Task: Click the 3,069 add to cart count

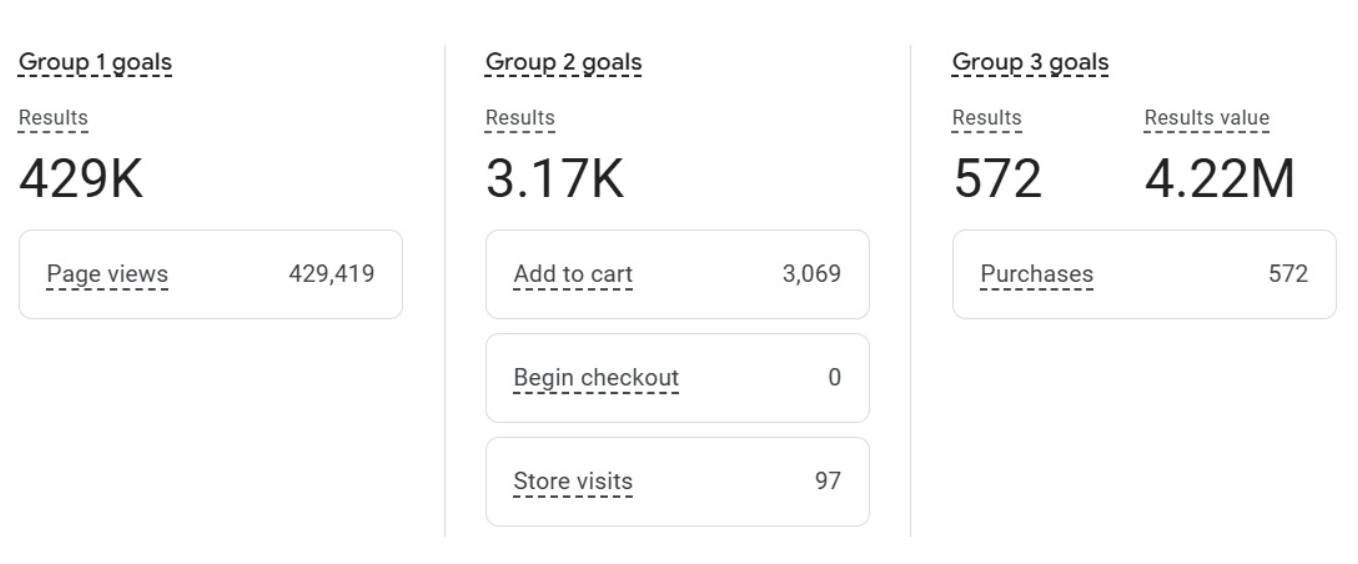Action: [x=811, y=274]
